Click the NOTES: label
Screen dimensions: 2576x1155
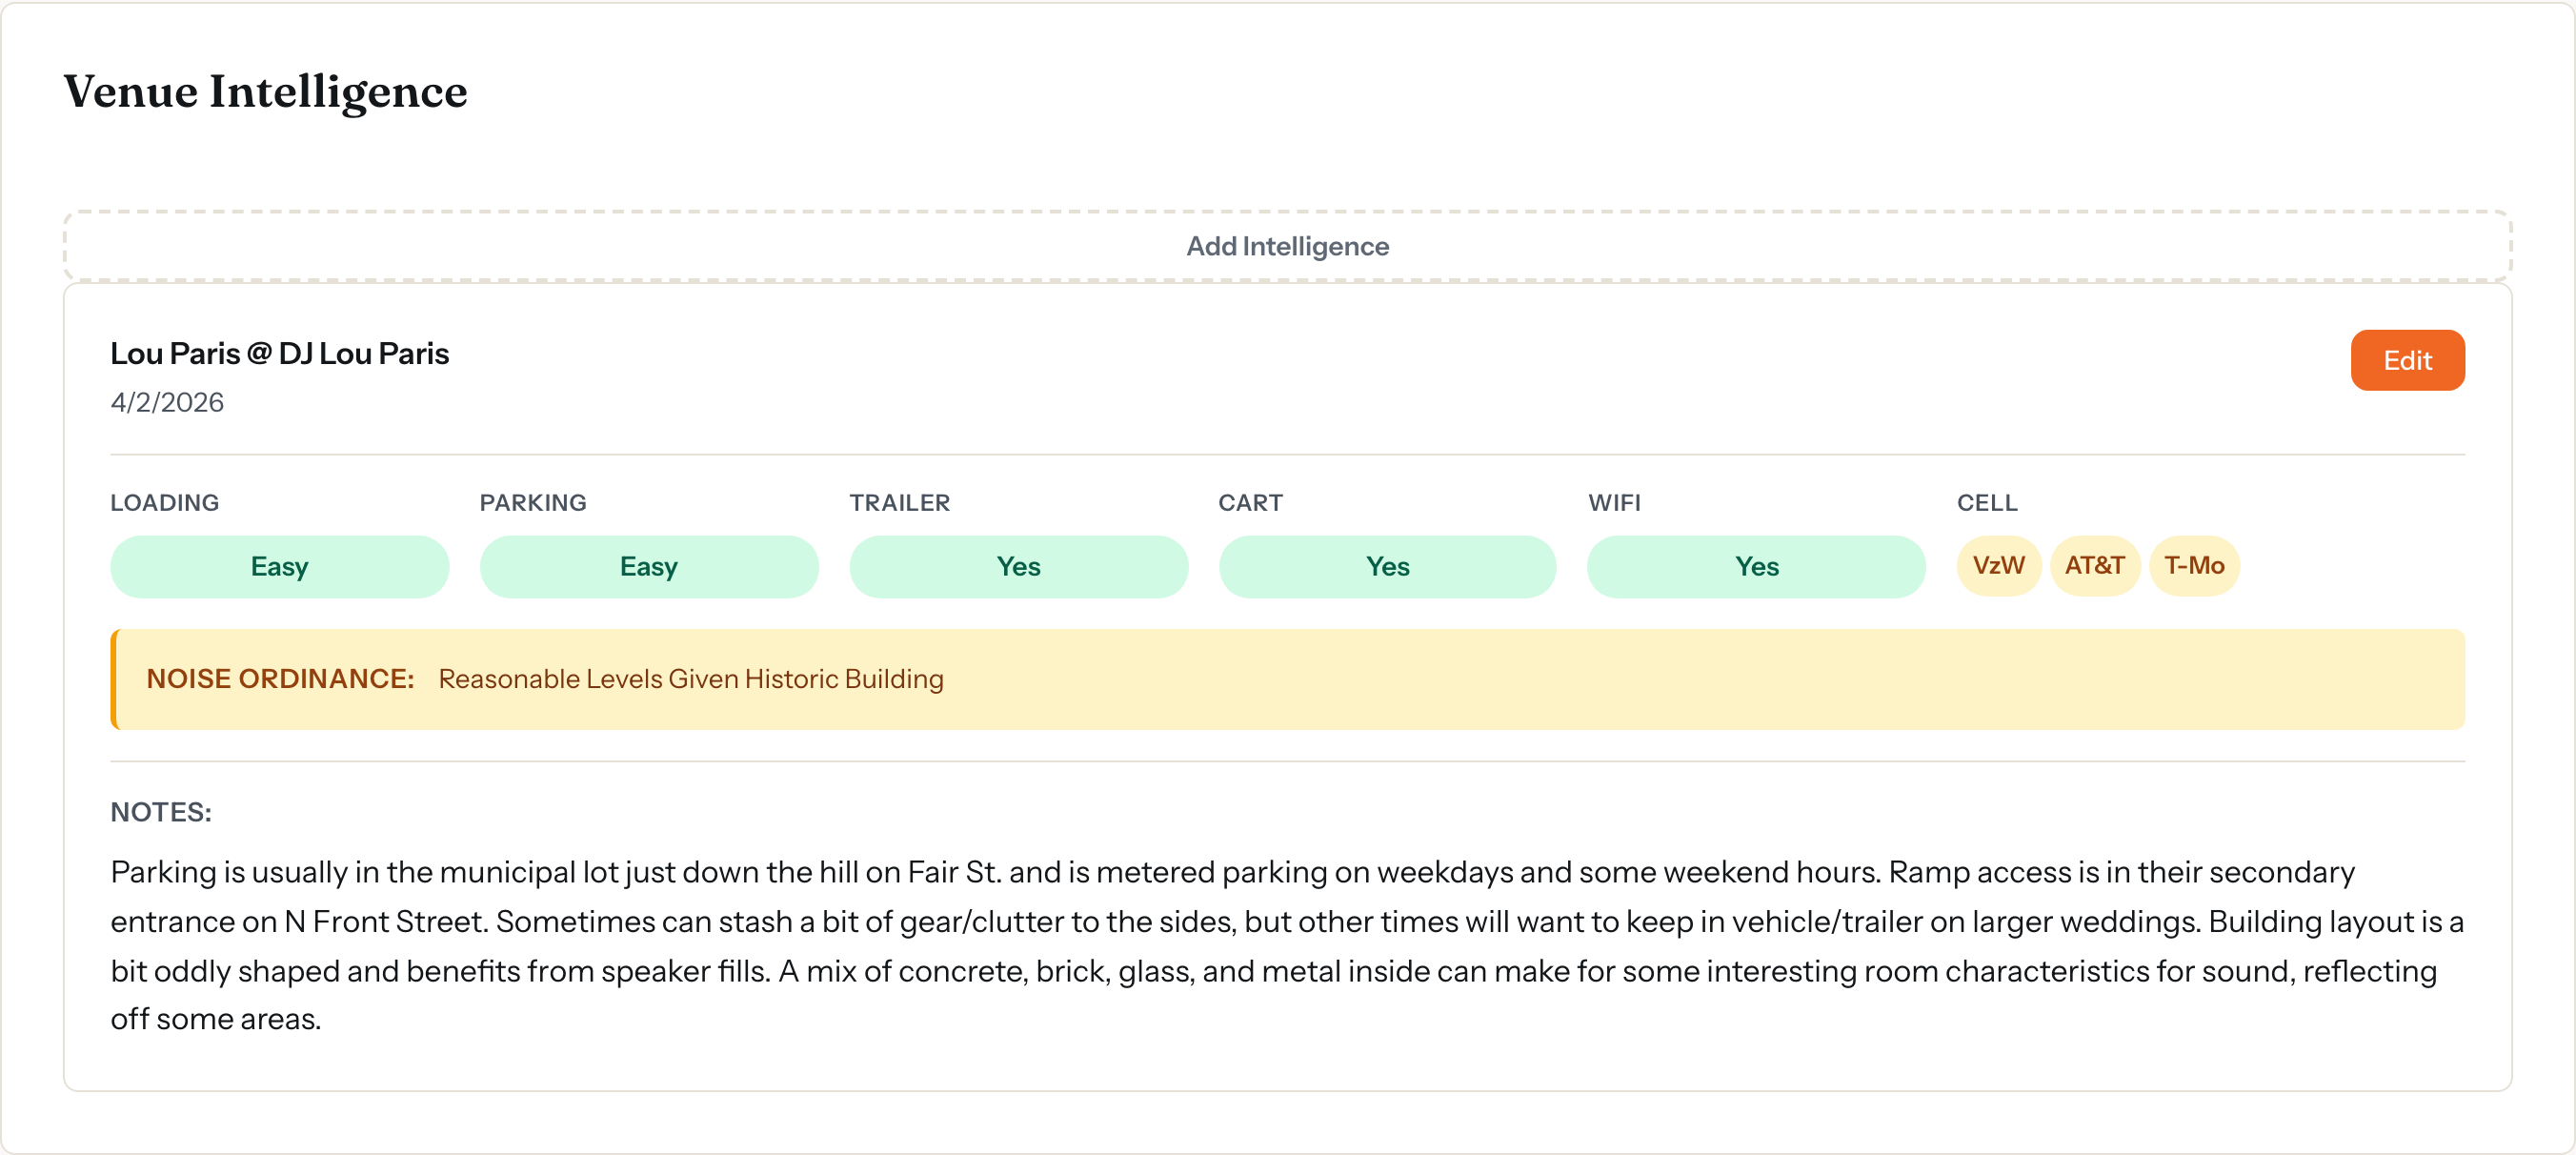point(161,812)
